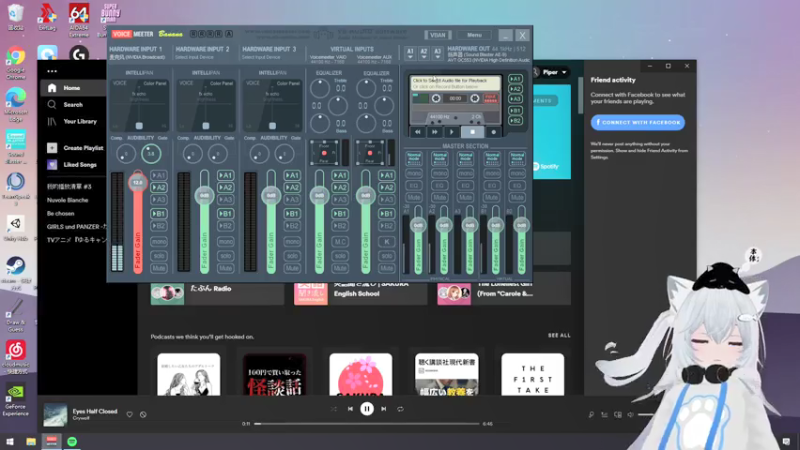This screenshot has width=800, height=450.
Task: Open the Windows Start menu
Action: pyautogui.click(x=10, y=441)
